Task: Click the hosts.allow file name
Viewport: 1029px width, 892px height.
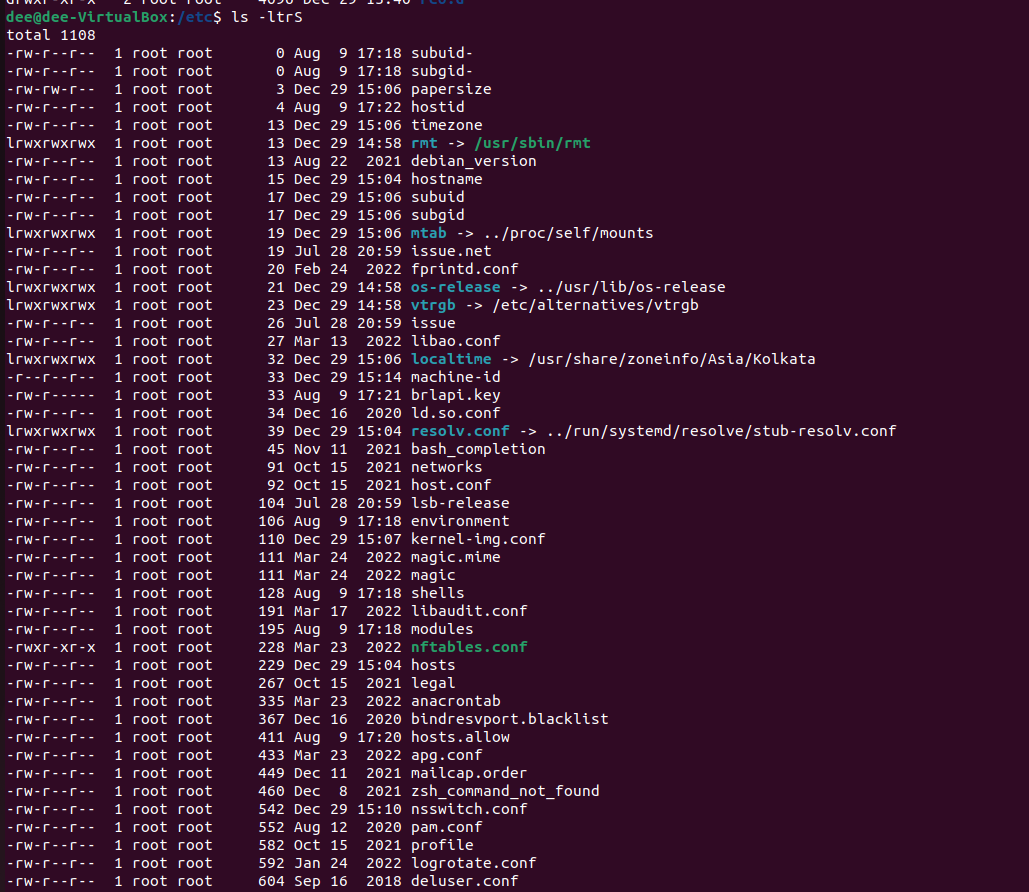Action: [x=459, y=736]
